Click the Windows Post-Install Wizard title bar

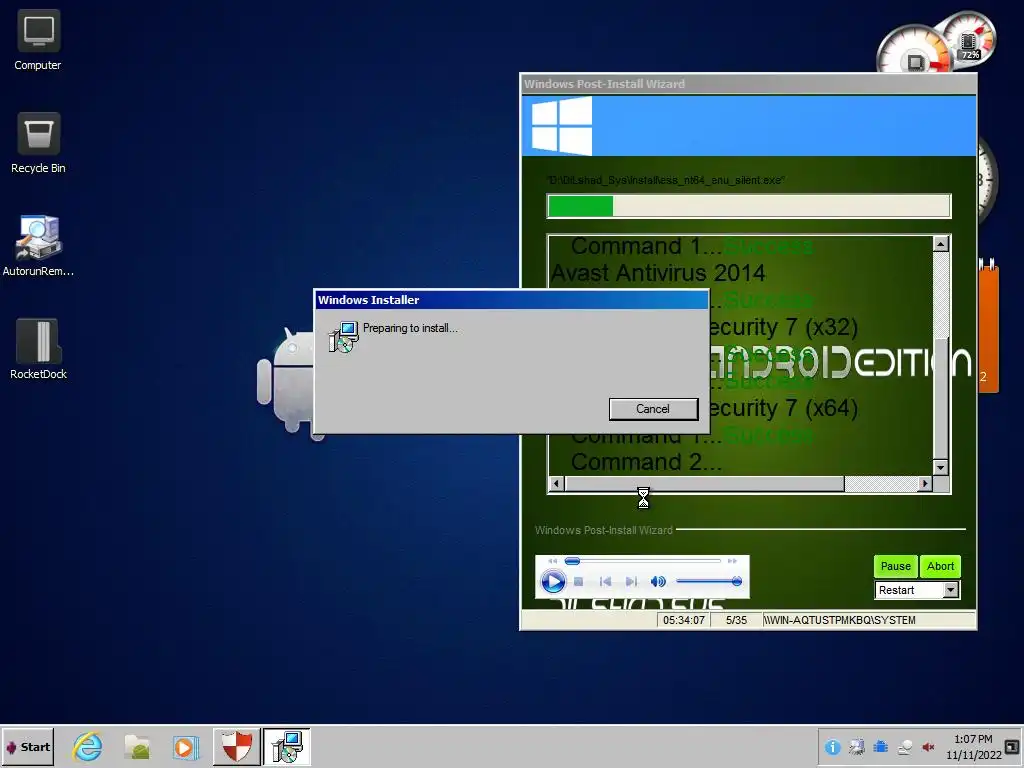pos(748,84)
